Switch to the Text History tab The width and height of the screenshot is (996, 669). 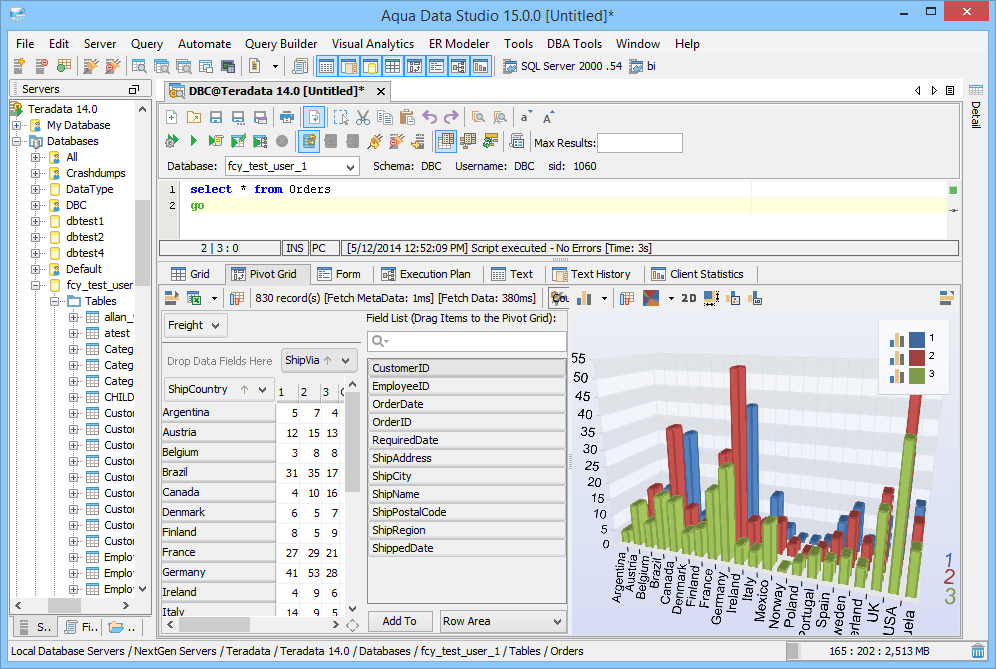(591, 274)
